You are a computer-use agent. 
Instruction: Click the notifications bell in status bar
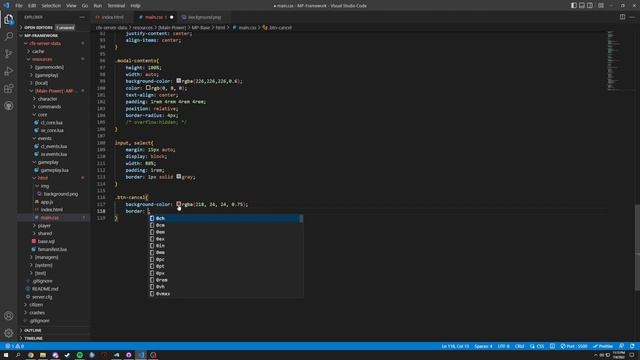click(632, 346)
